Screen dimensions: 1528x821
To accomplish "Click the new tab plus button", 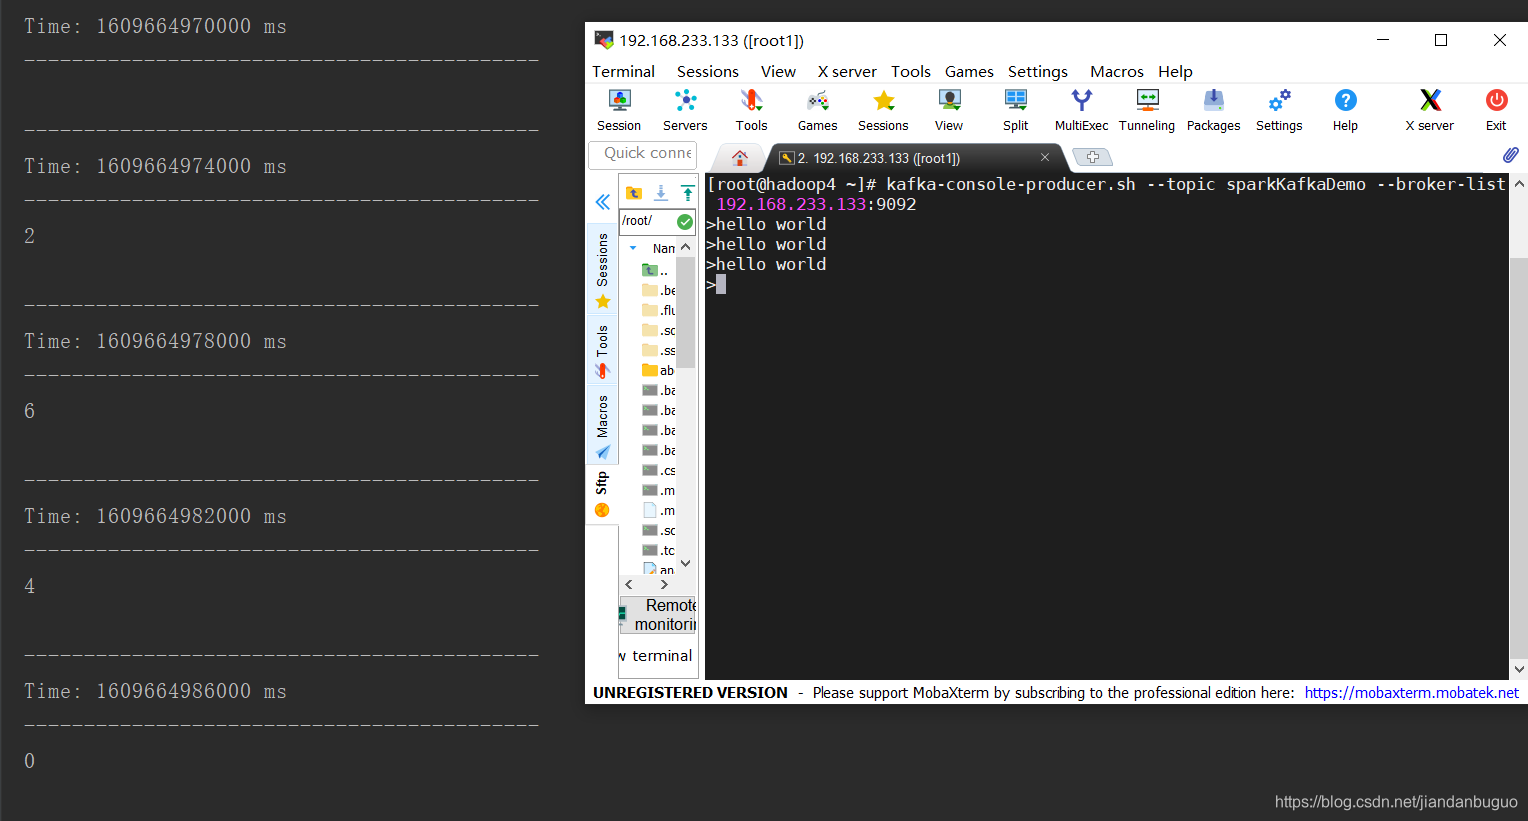I will point(1092,157).
